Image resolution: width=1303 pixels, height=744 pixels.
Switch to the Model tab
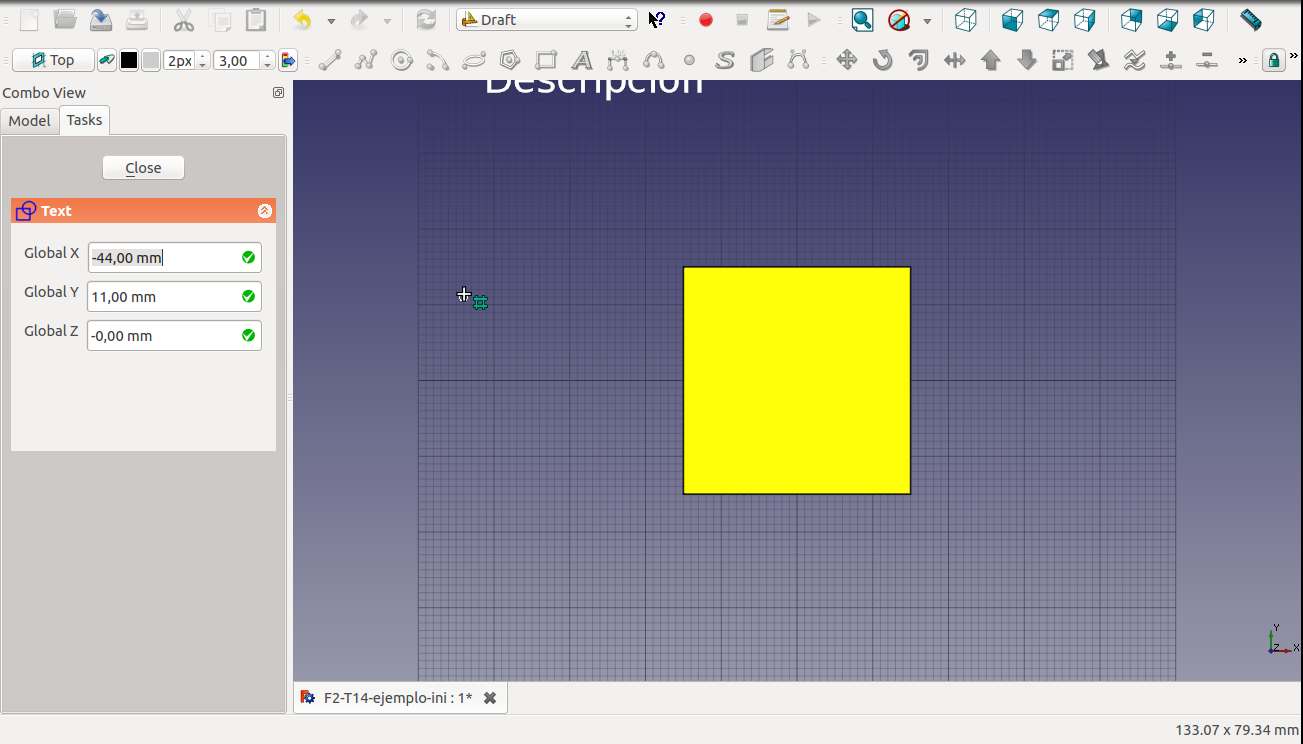click(x=30, y=121)
